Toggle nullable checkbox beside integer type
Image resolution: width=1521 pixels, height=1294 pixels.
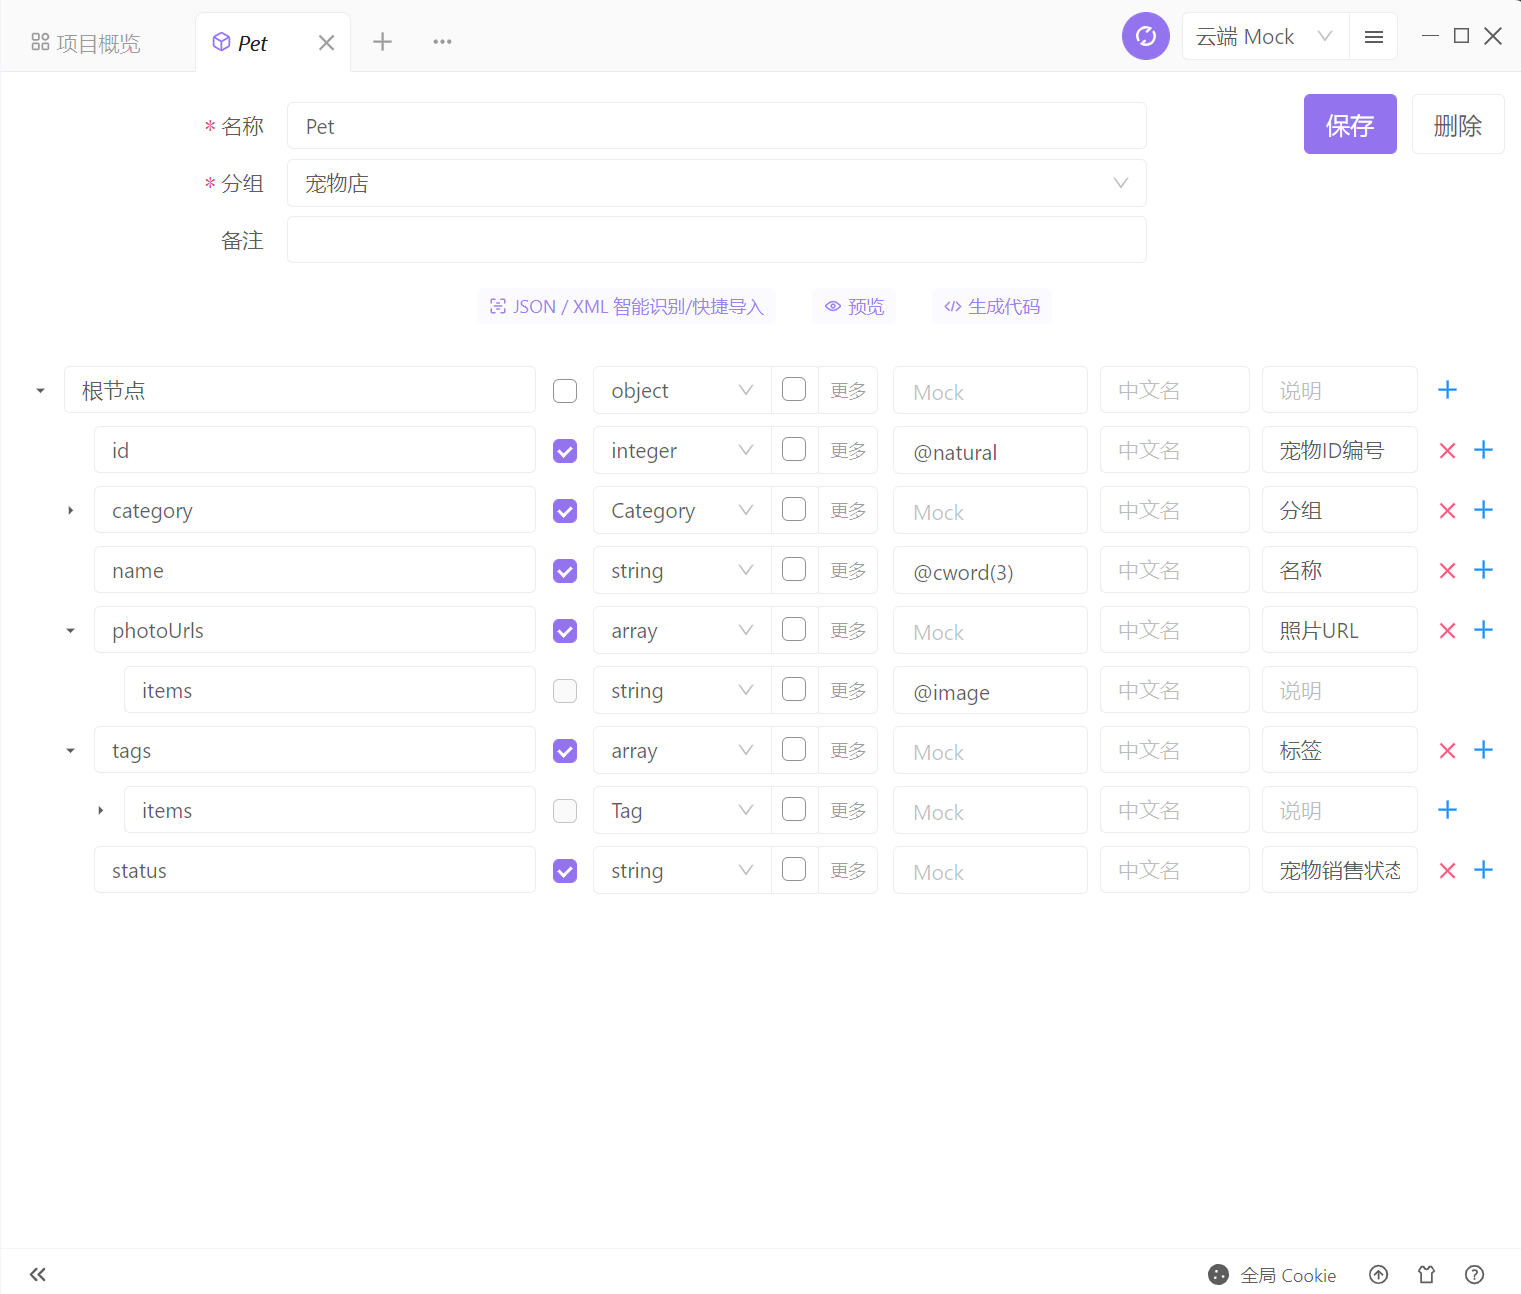click(794, 449)
